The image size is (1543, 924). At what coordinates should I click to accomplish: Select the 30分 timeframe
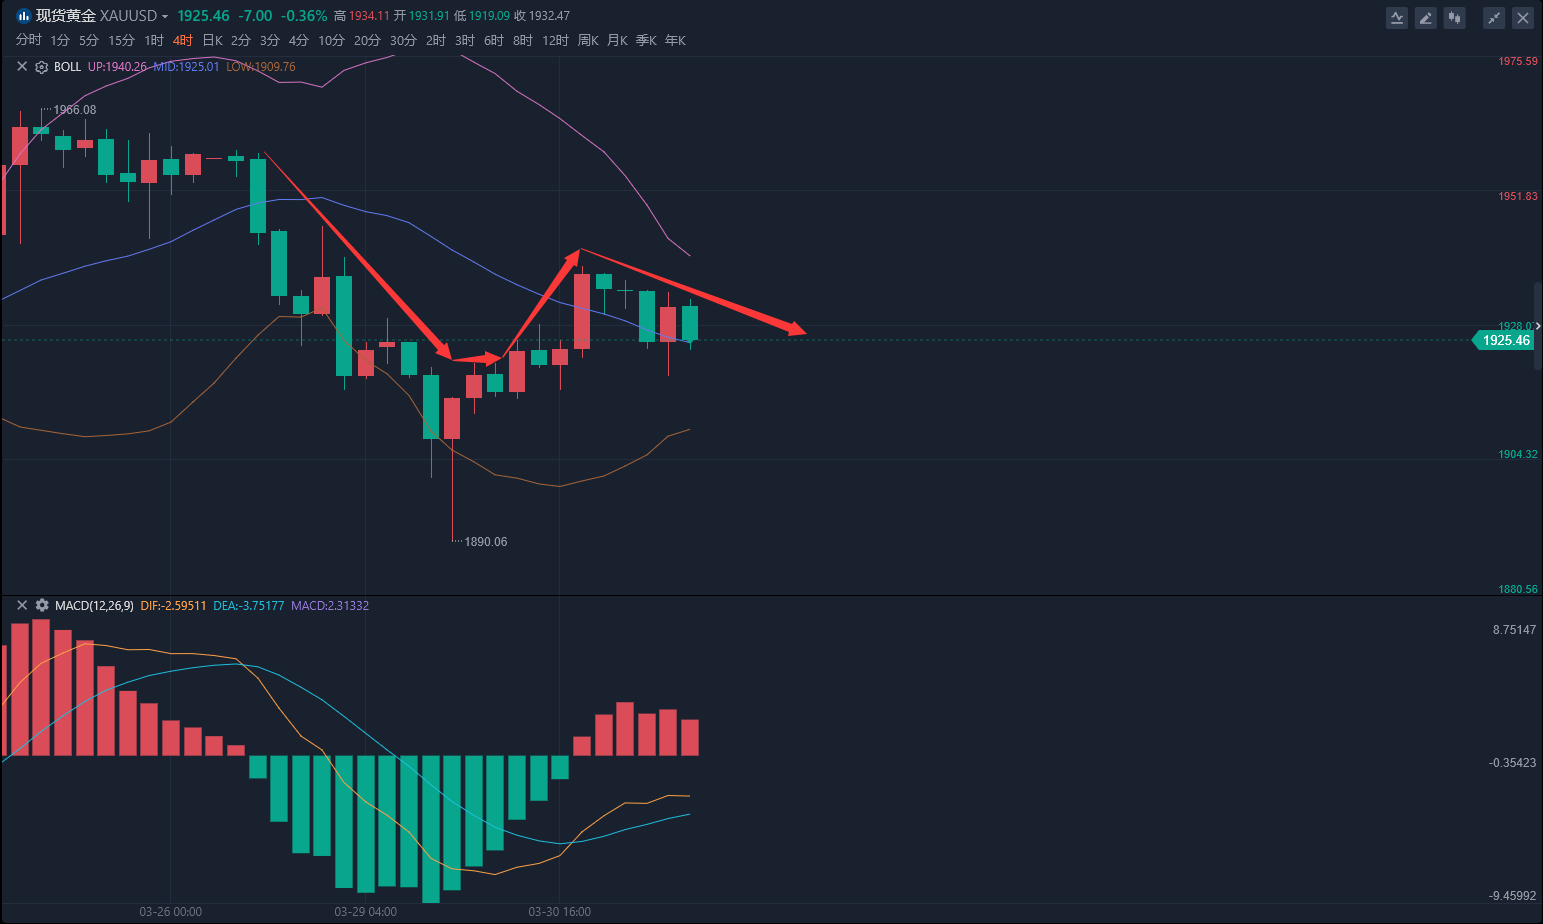coord(403,40)
